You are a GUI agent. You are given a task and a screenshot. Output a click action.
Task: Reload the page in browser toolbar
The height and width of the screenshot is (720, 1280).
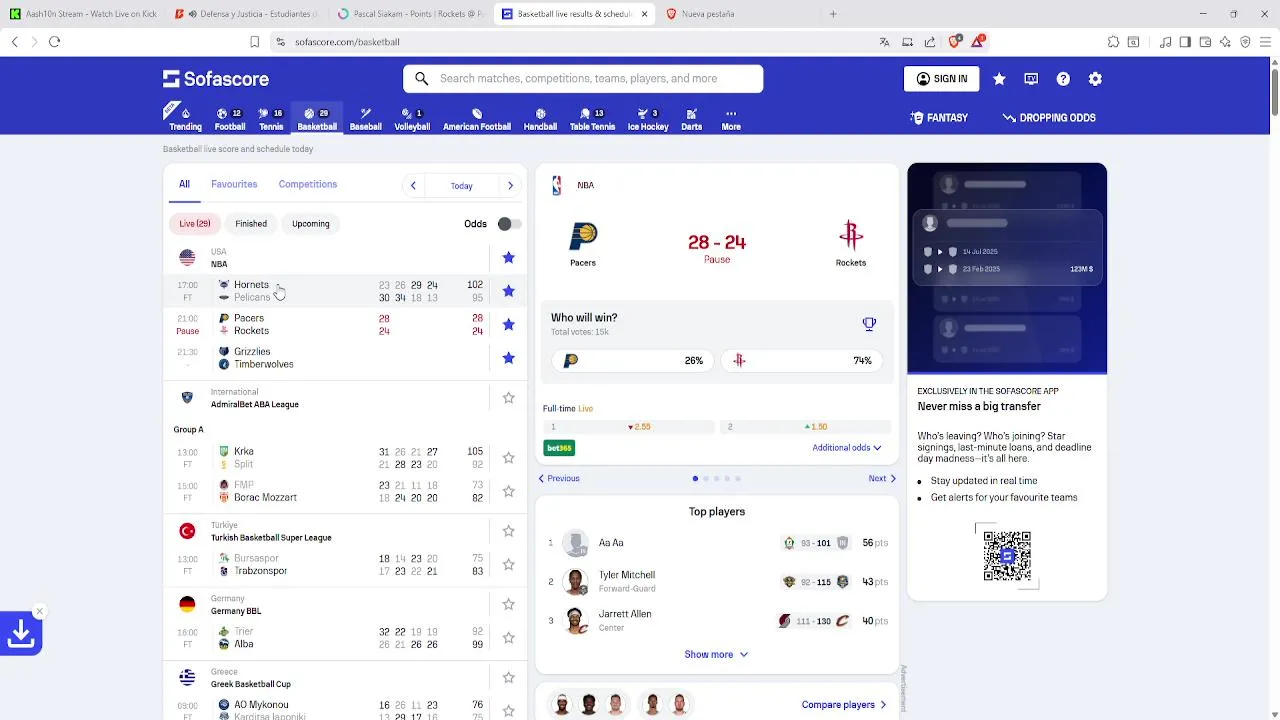[54, 42]
